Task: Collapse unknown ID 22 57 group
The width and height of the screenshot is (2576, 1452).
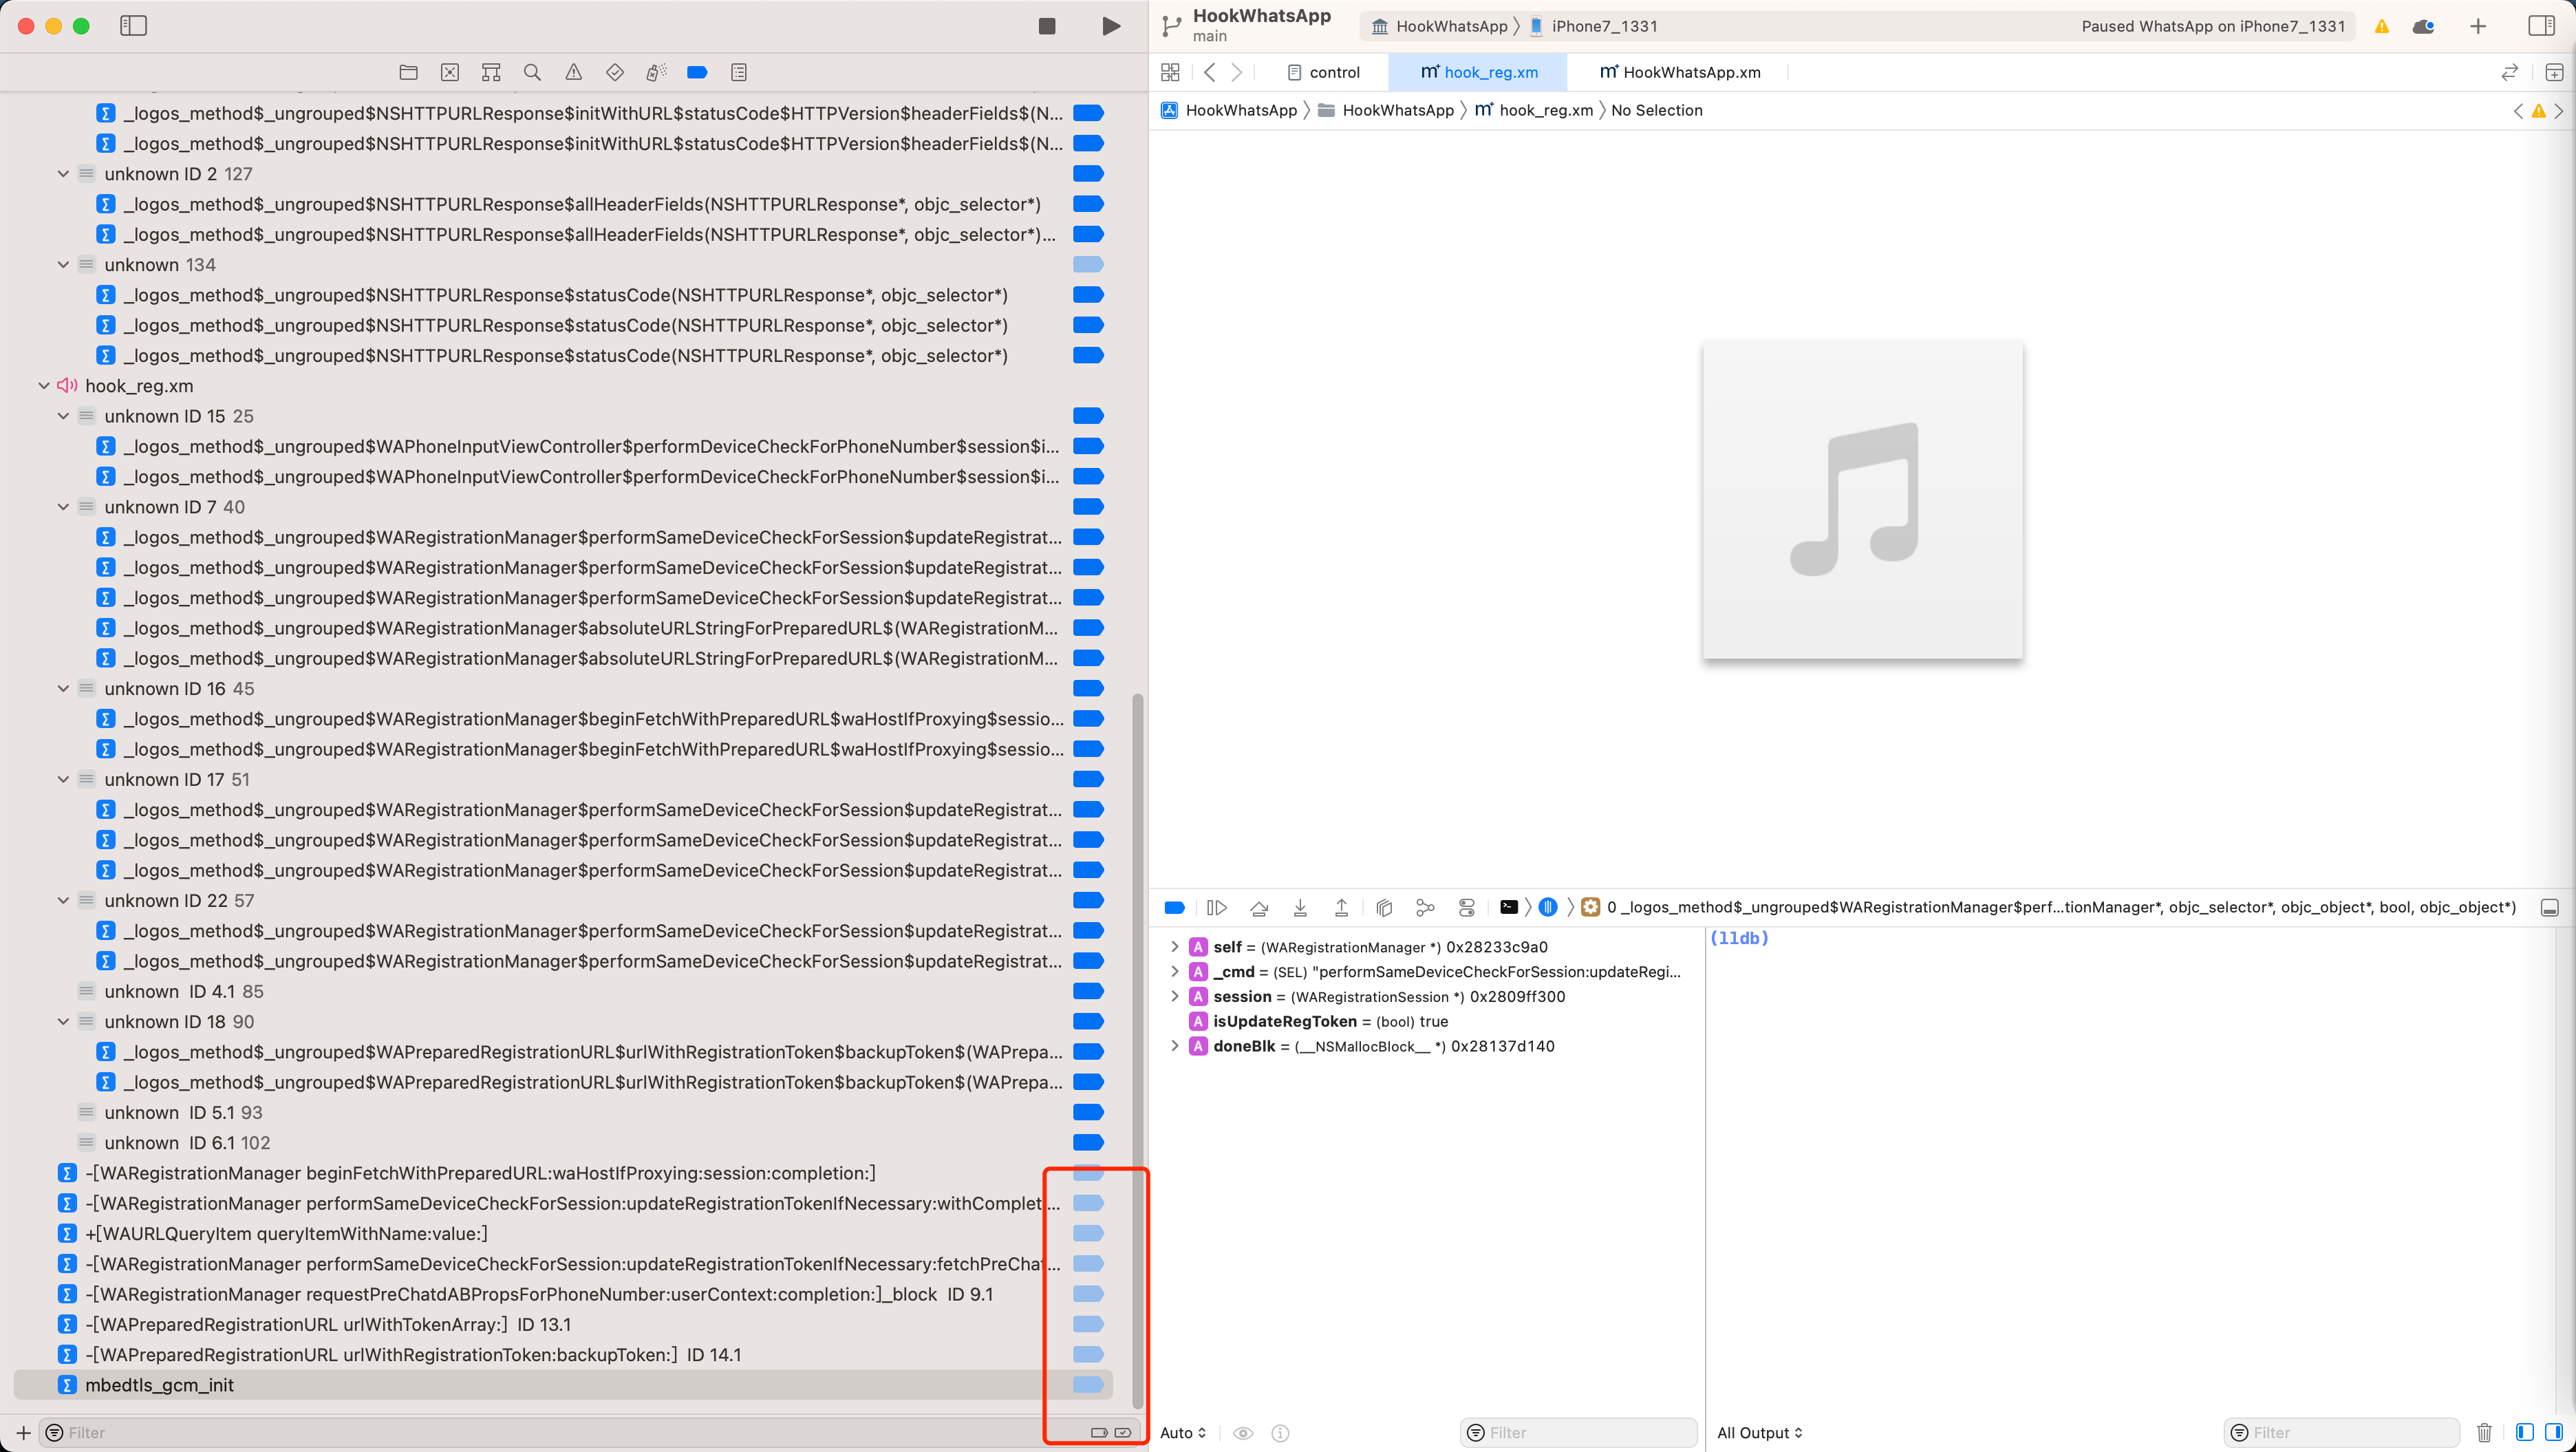Action: [x=63, y=901]
